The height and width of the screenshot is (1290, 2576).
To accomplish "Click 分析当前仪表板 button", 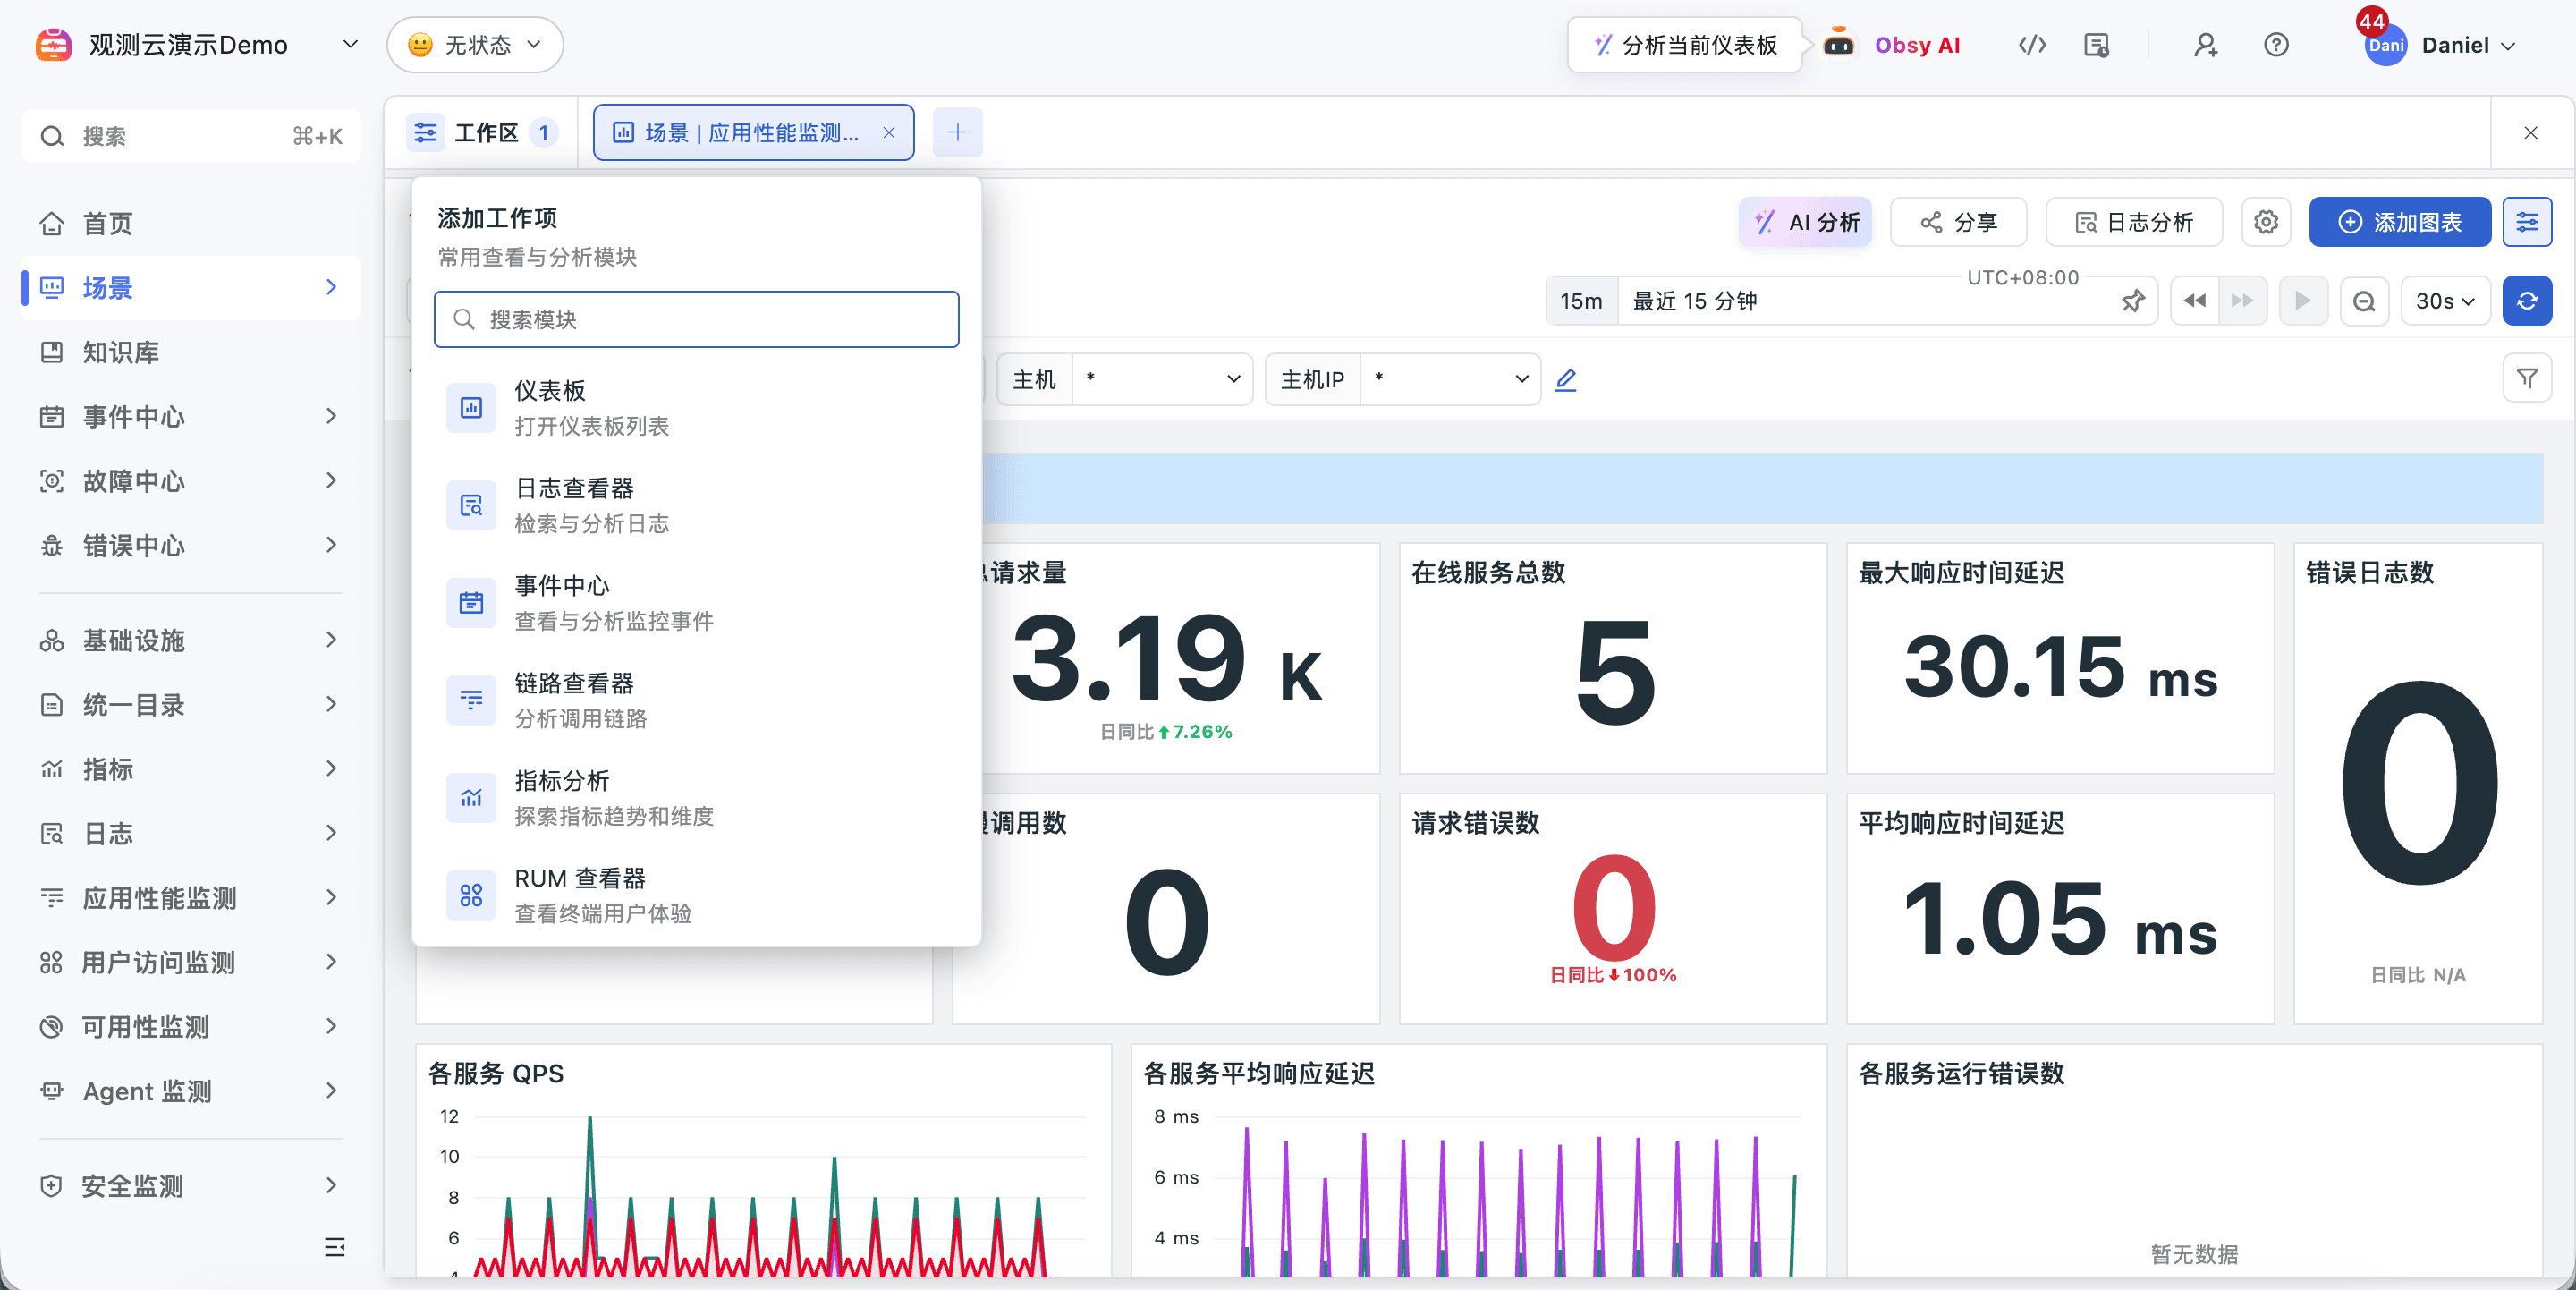I will (1685, 45).
